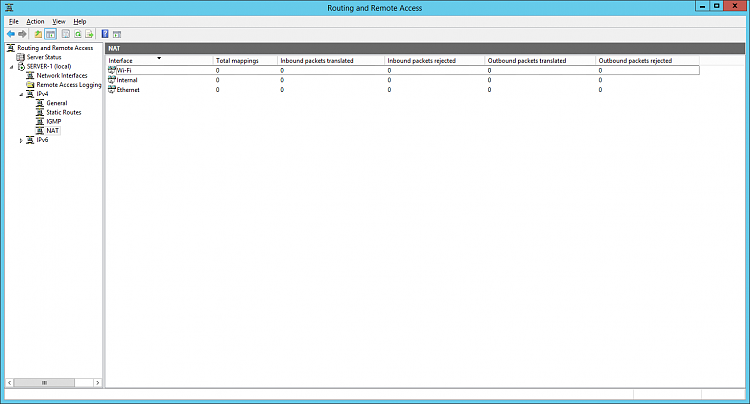Select IGMP under IPv4
Viewport: 750px width, 404px height.
(54, 121)
